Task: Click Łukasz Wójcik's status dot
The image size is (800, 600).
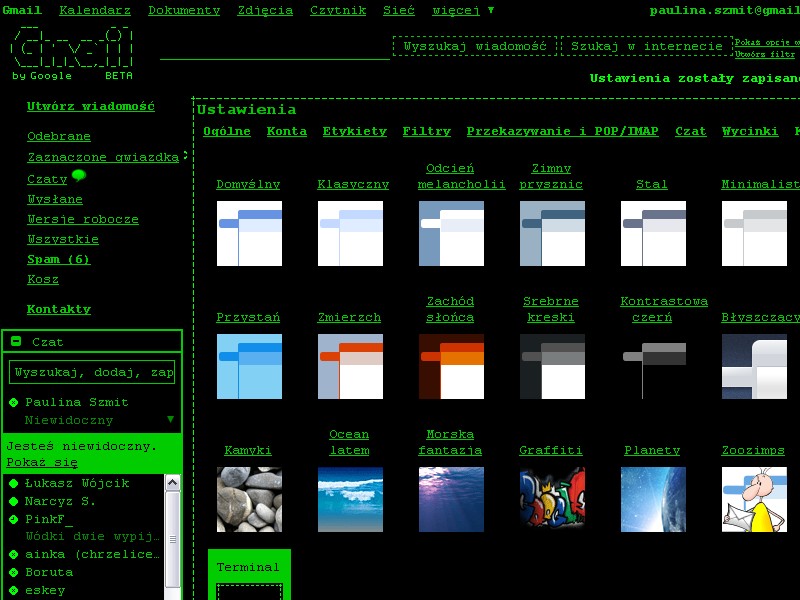Action: (x=14, y=484)
